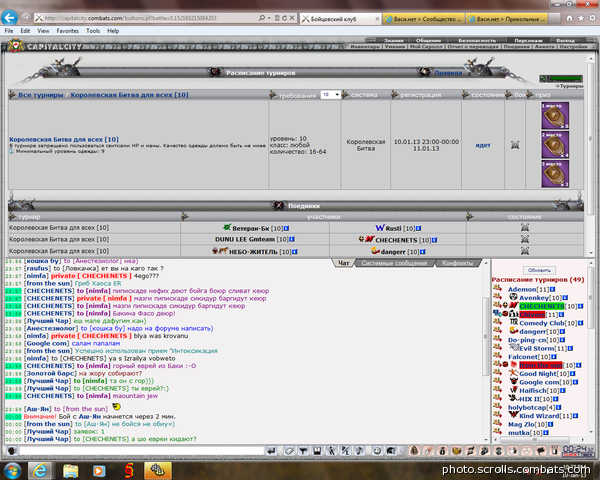Screen dimensions: 600x480
Task: Switch to Васи.нет Прикольные browser tab
Action: [507, 19]
